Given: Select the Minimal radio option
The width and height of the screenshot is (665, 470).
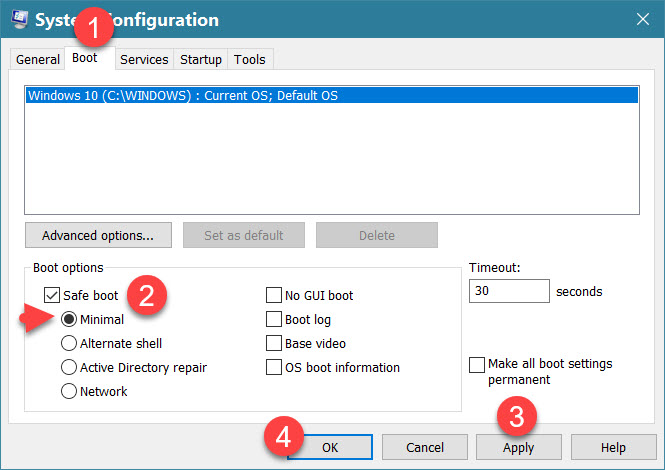Looking at the screenshot, I should click(69, 320).
